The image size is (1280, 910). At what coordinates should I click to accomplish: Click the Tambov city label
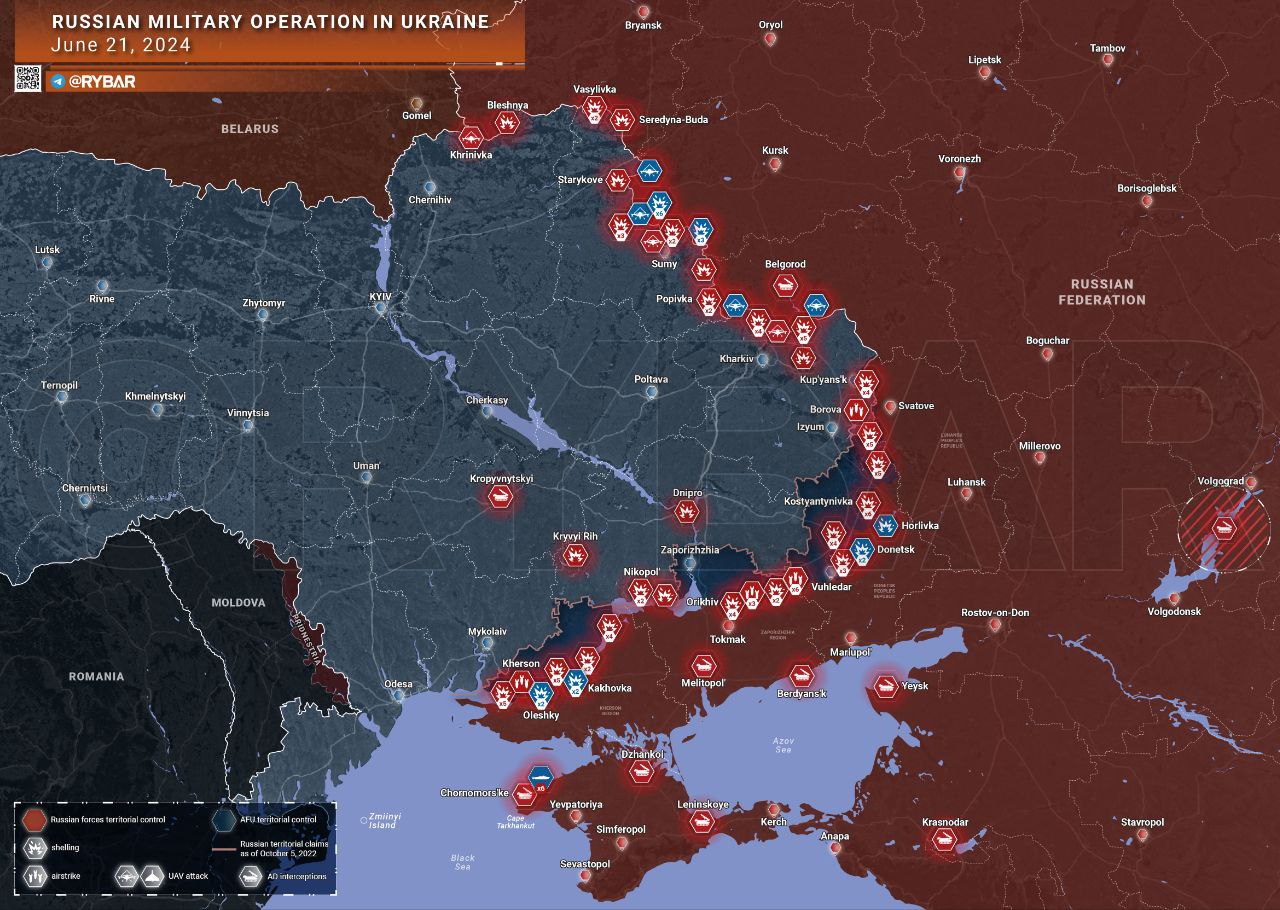tap(1107, 48)
